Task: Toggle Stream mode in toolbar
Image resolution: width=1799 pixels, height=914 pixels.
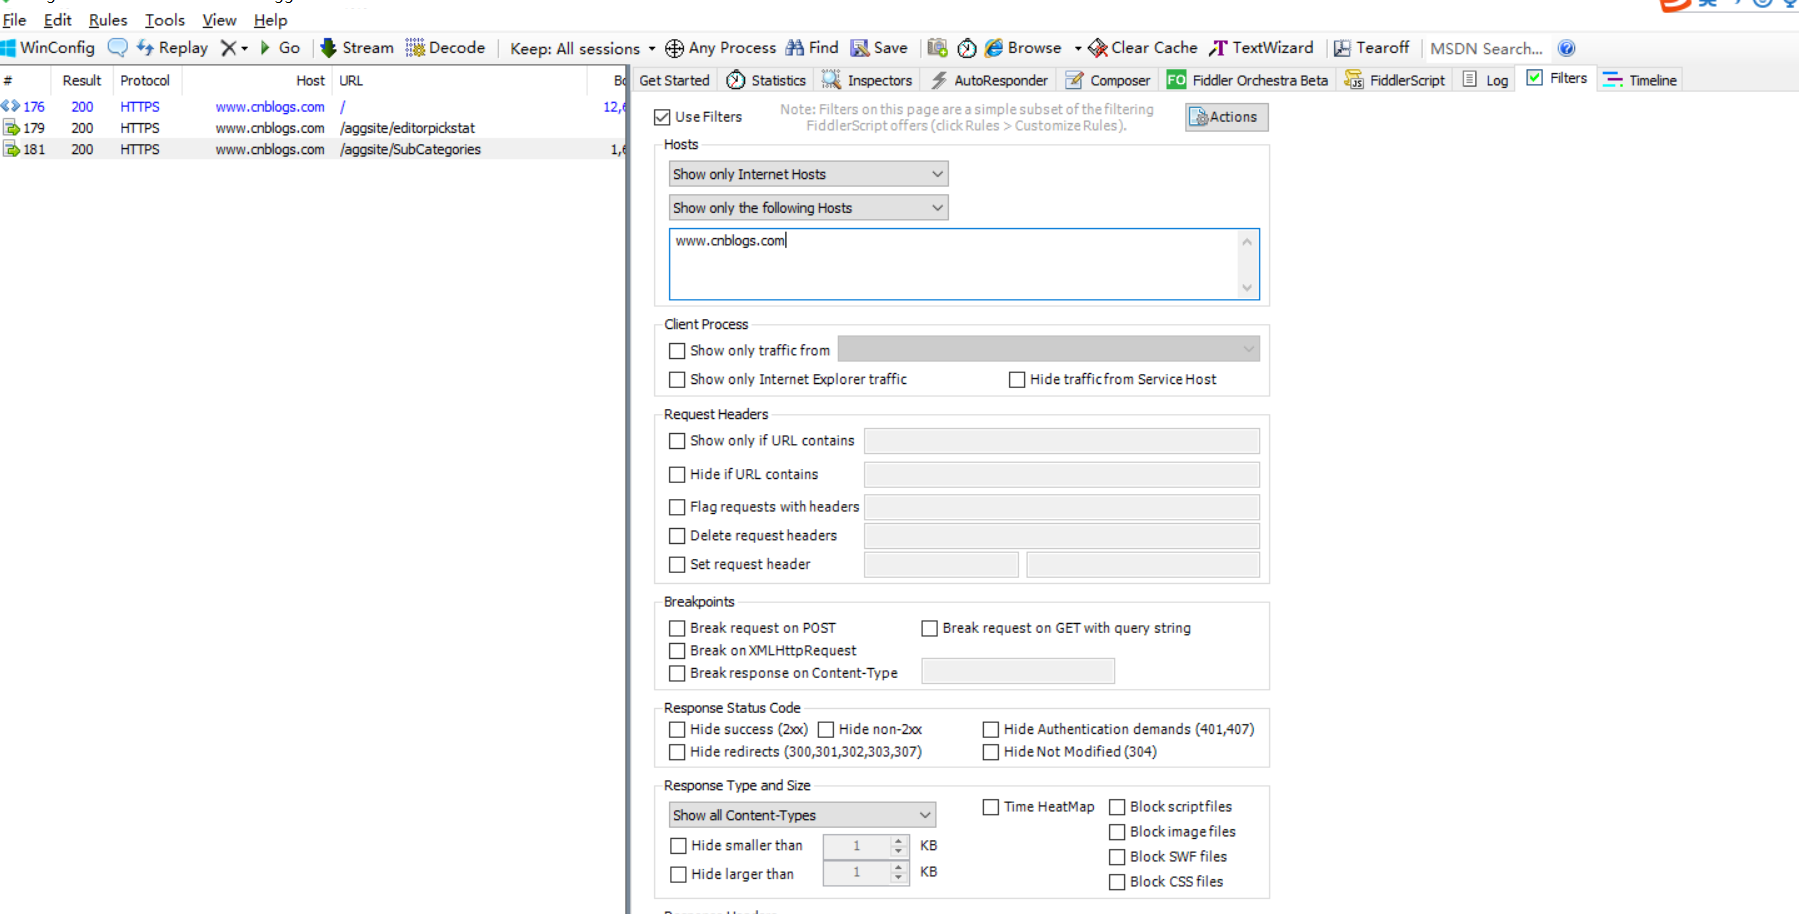Action: (x=357, y=48)
